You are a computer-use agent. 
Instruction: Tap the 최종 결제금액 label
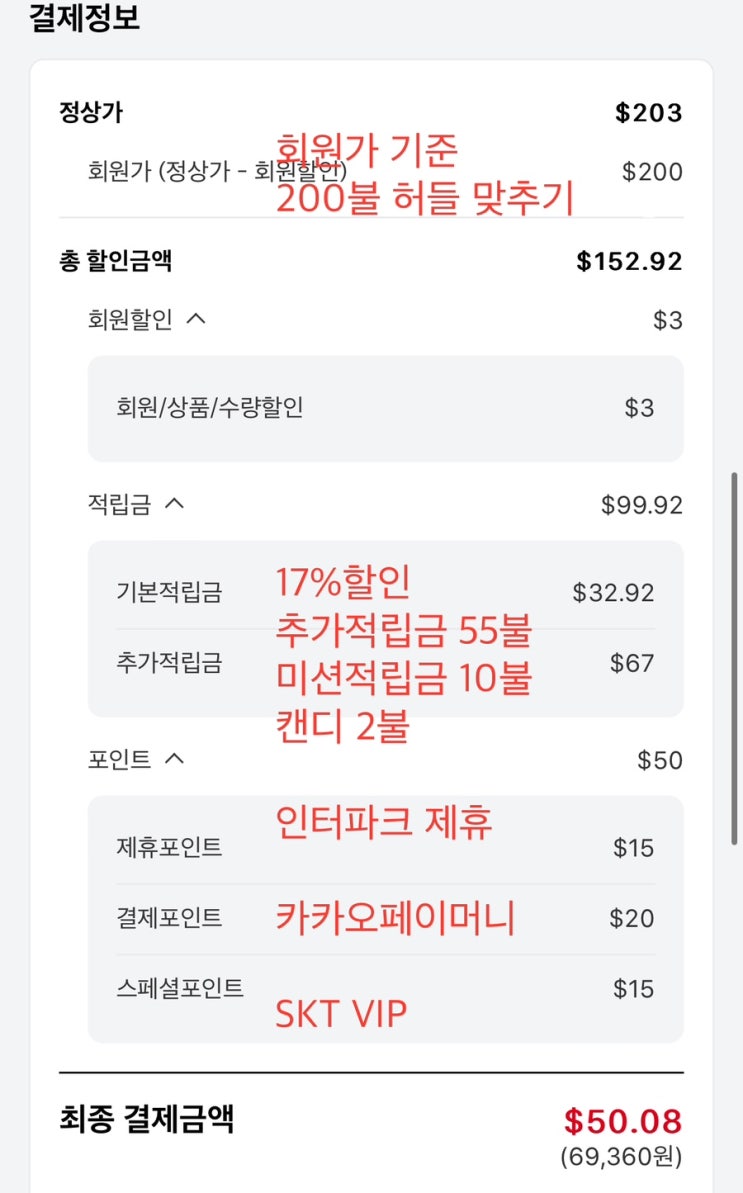coord(147,1119)
